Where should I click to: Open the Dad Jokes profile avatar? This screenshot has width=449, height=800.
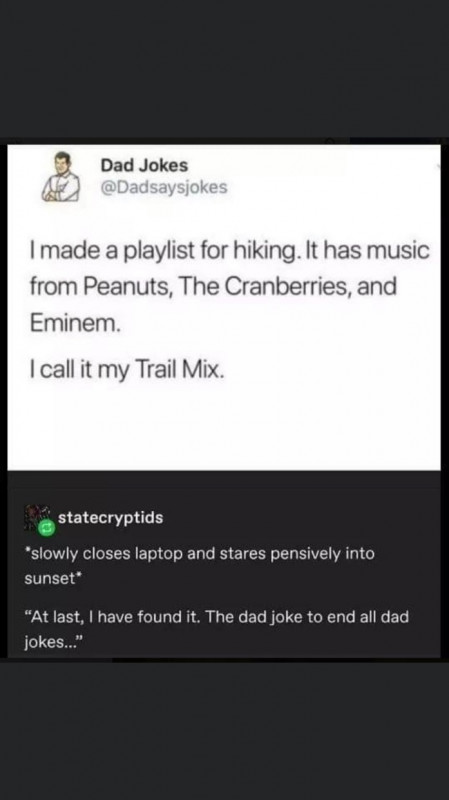(61, 177)
